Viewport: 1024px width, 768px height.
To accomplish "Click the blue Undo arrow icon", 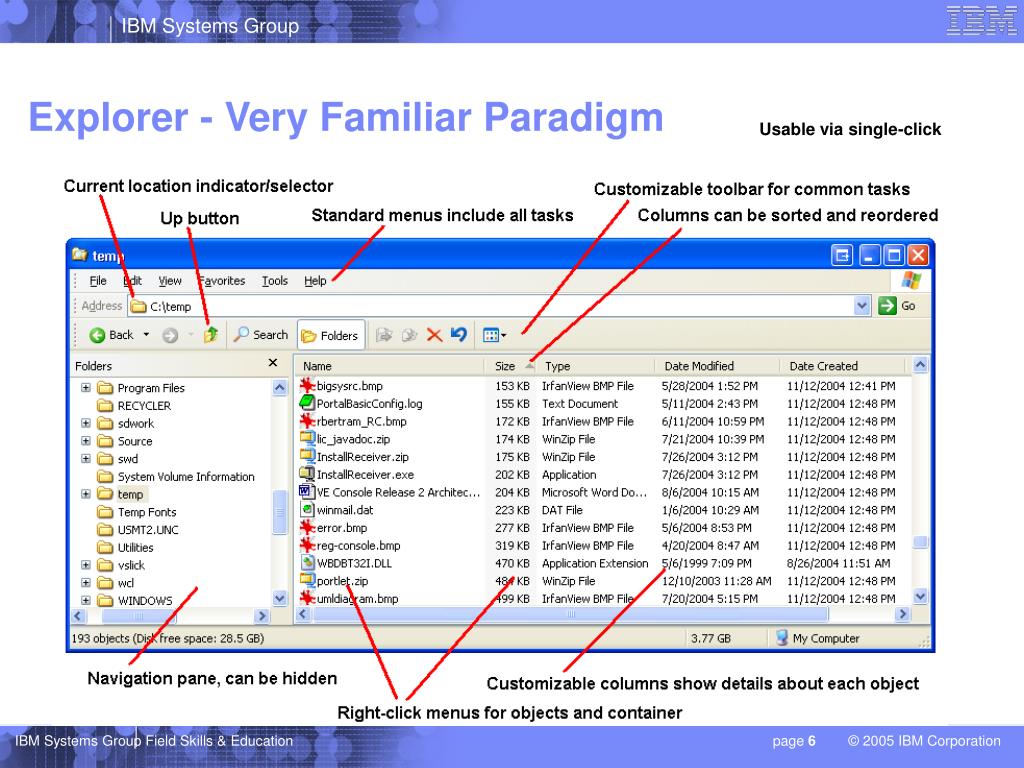I will (459, 334).
